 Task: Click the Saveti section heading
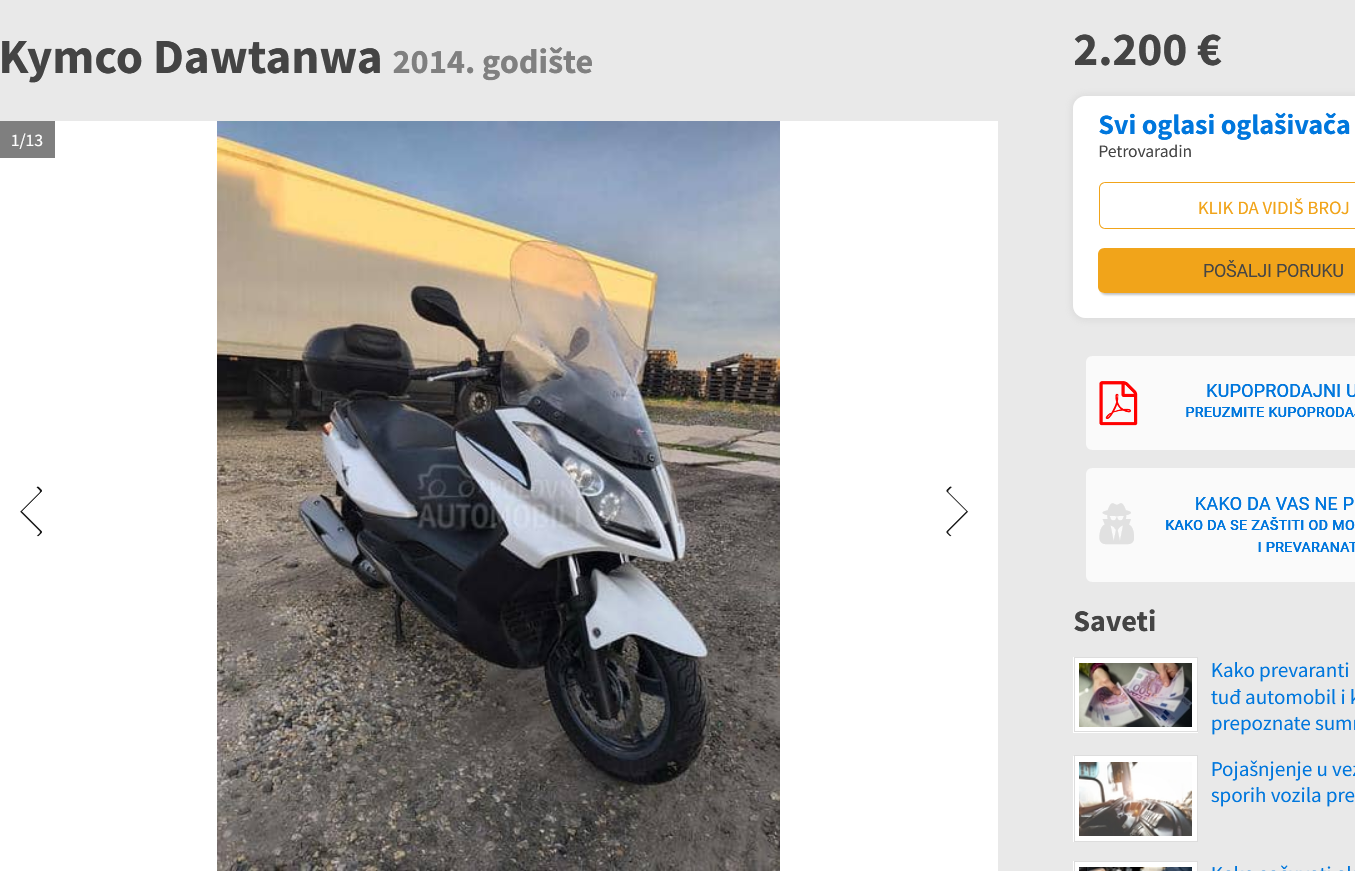click(x=1114, y=621)
